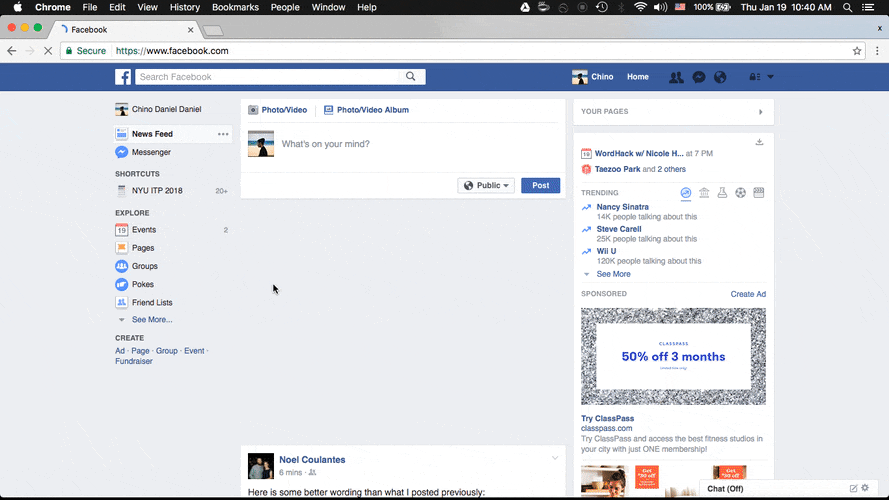Stop loading the page
Screen dimensions: 889x500
pyautogui.click(x=48, y=51)
